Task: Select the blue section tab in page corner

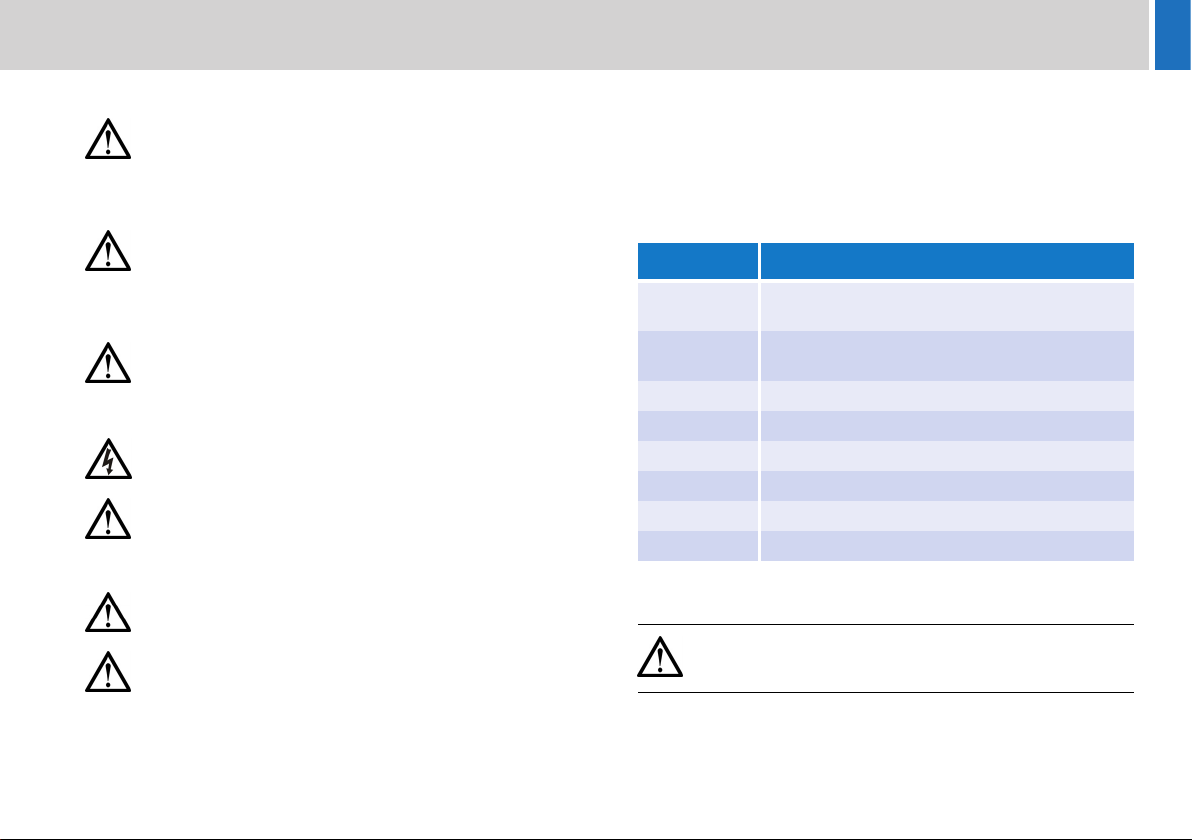Action: 1172,35
